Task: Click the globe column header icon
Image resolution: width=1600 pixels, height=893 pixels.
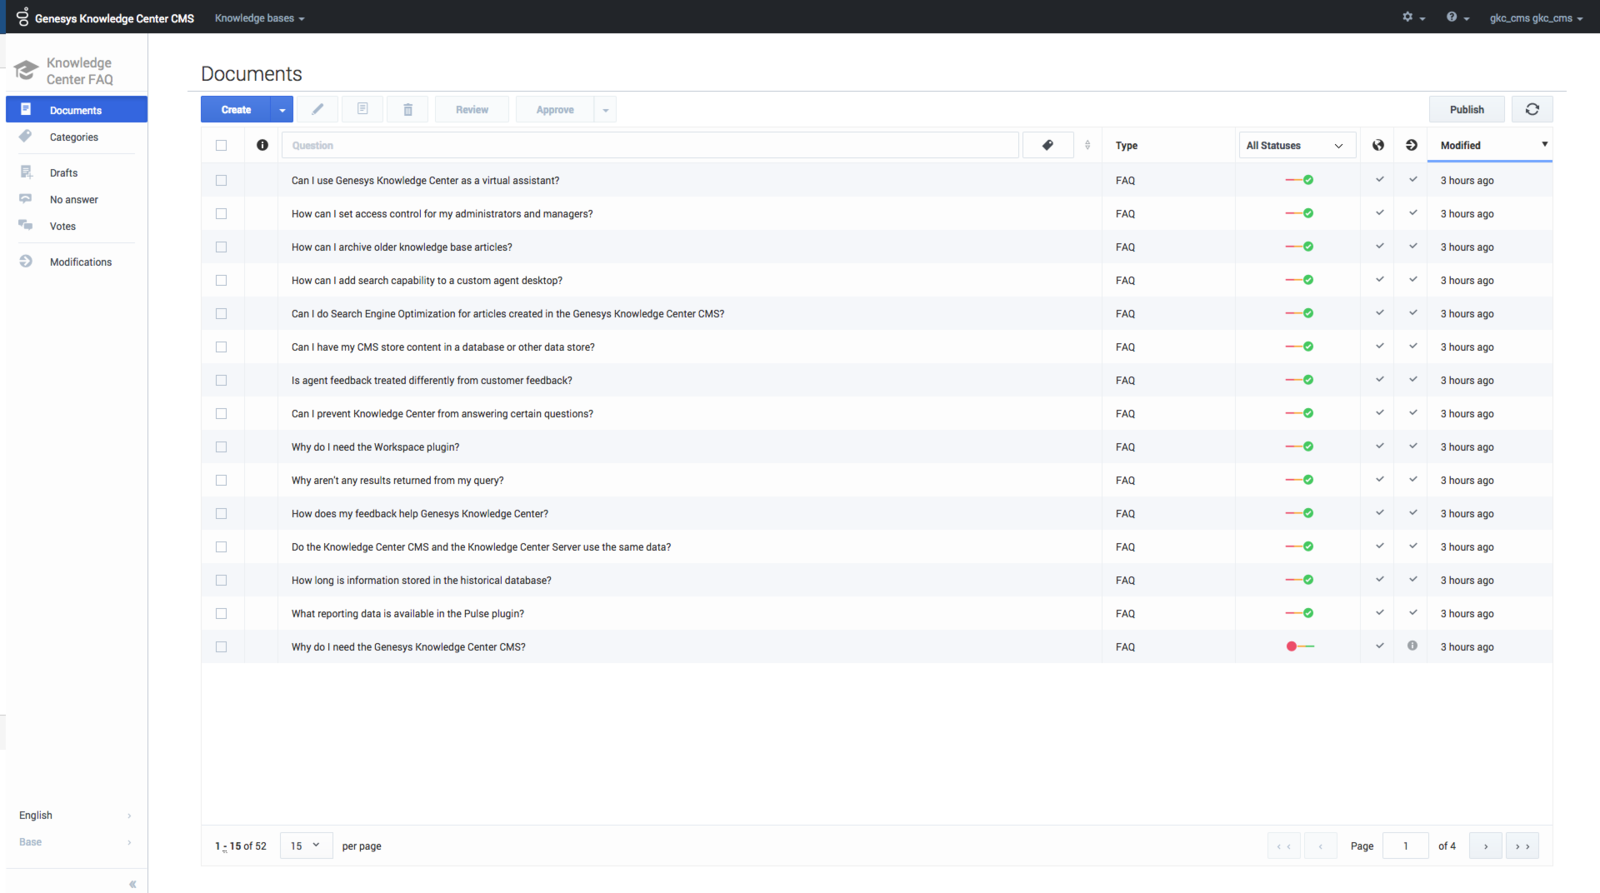Action: (x=1378, y=145)
